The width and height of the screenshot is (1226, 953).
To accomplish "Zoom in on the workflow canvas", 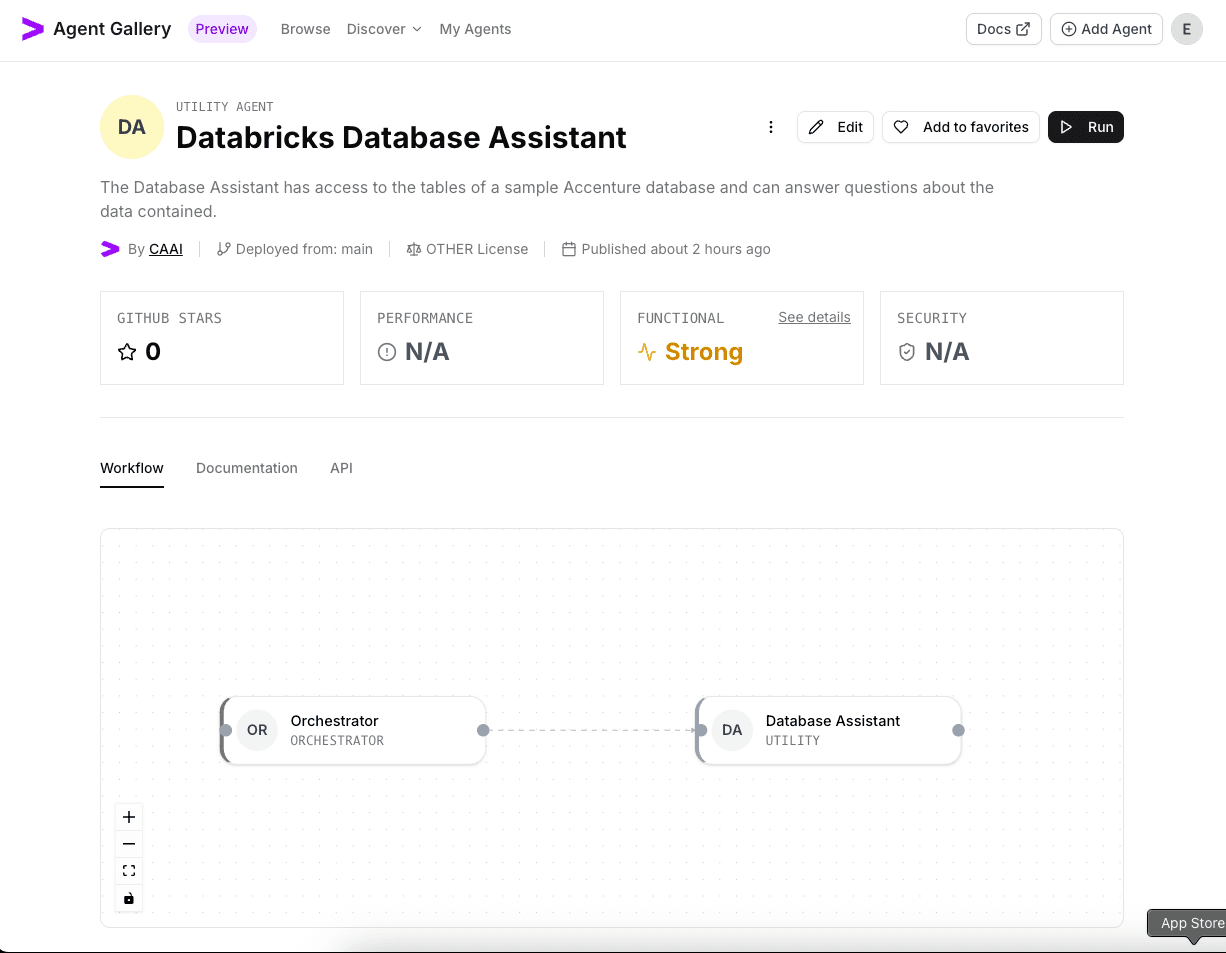I will pyautogui.click(x=128, y=816).
